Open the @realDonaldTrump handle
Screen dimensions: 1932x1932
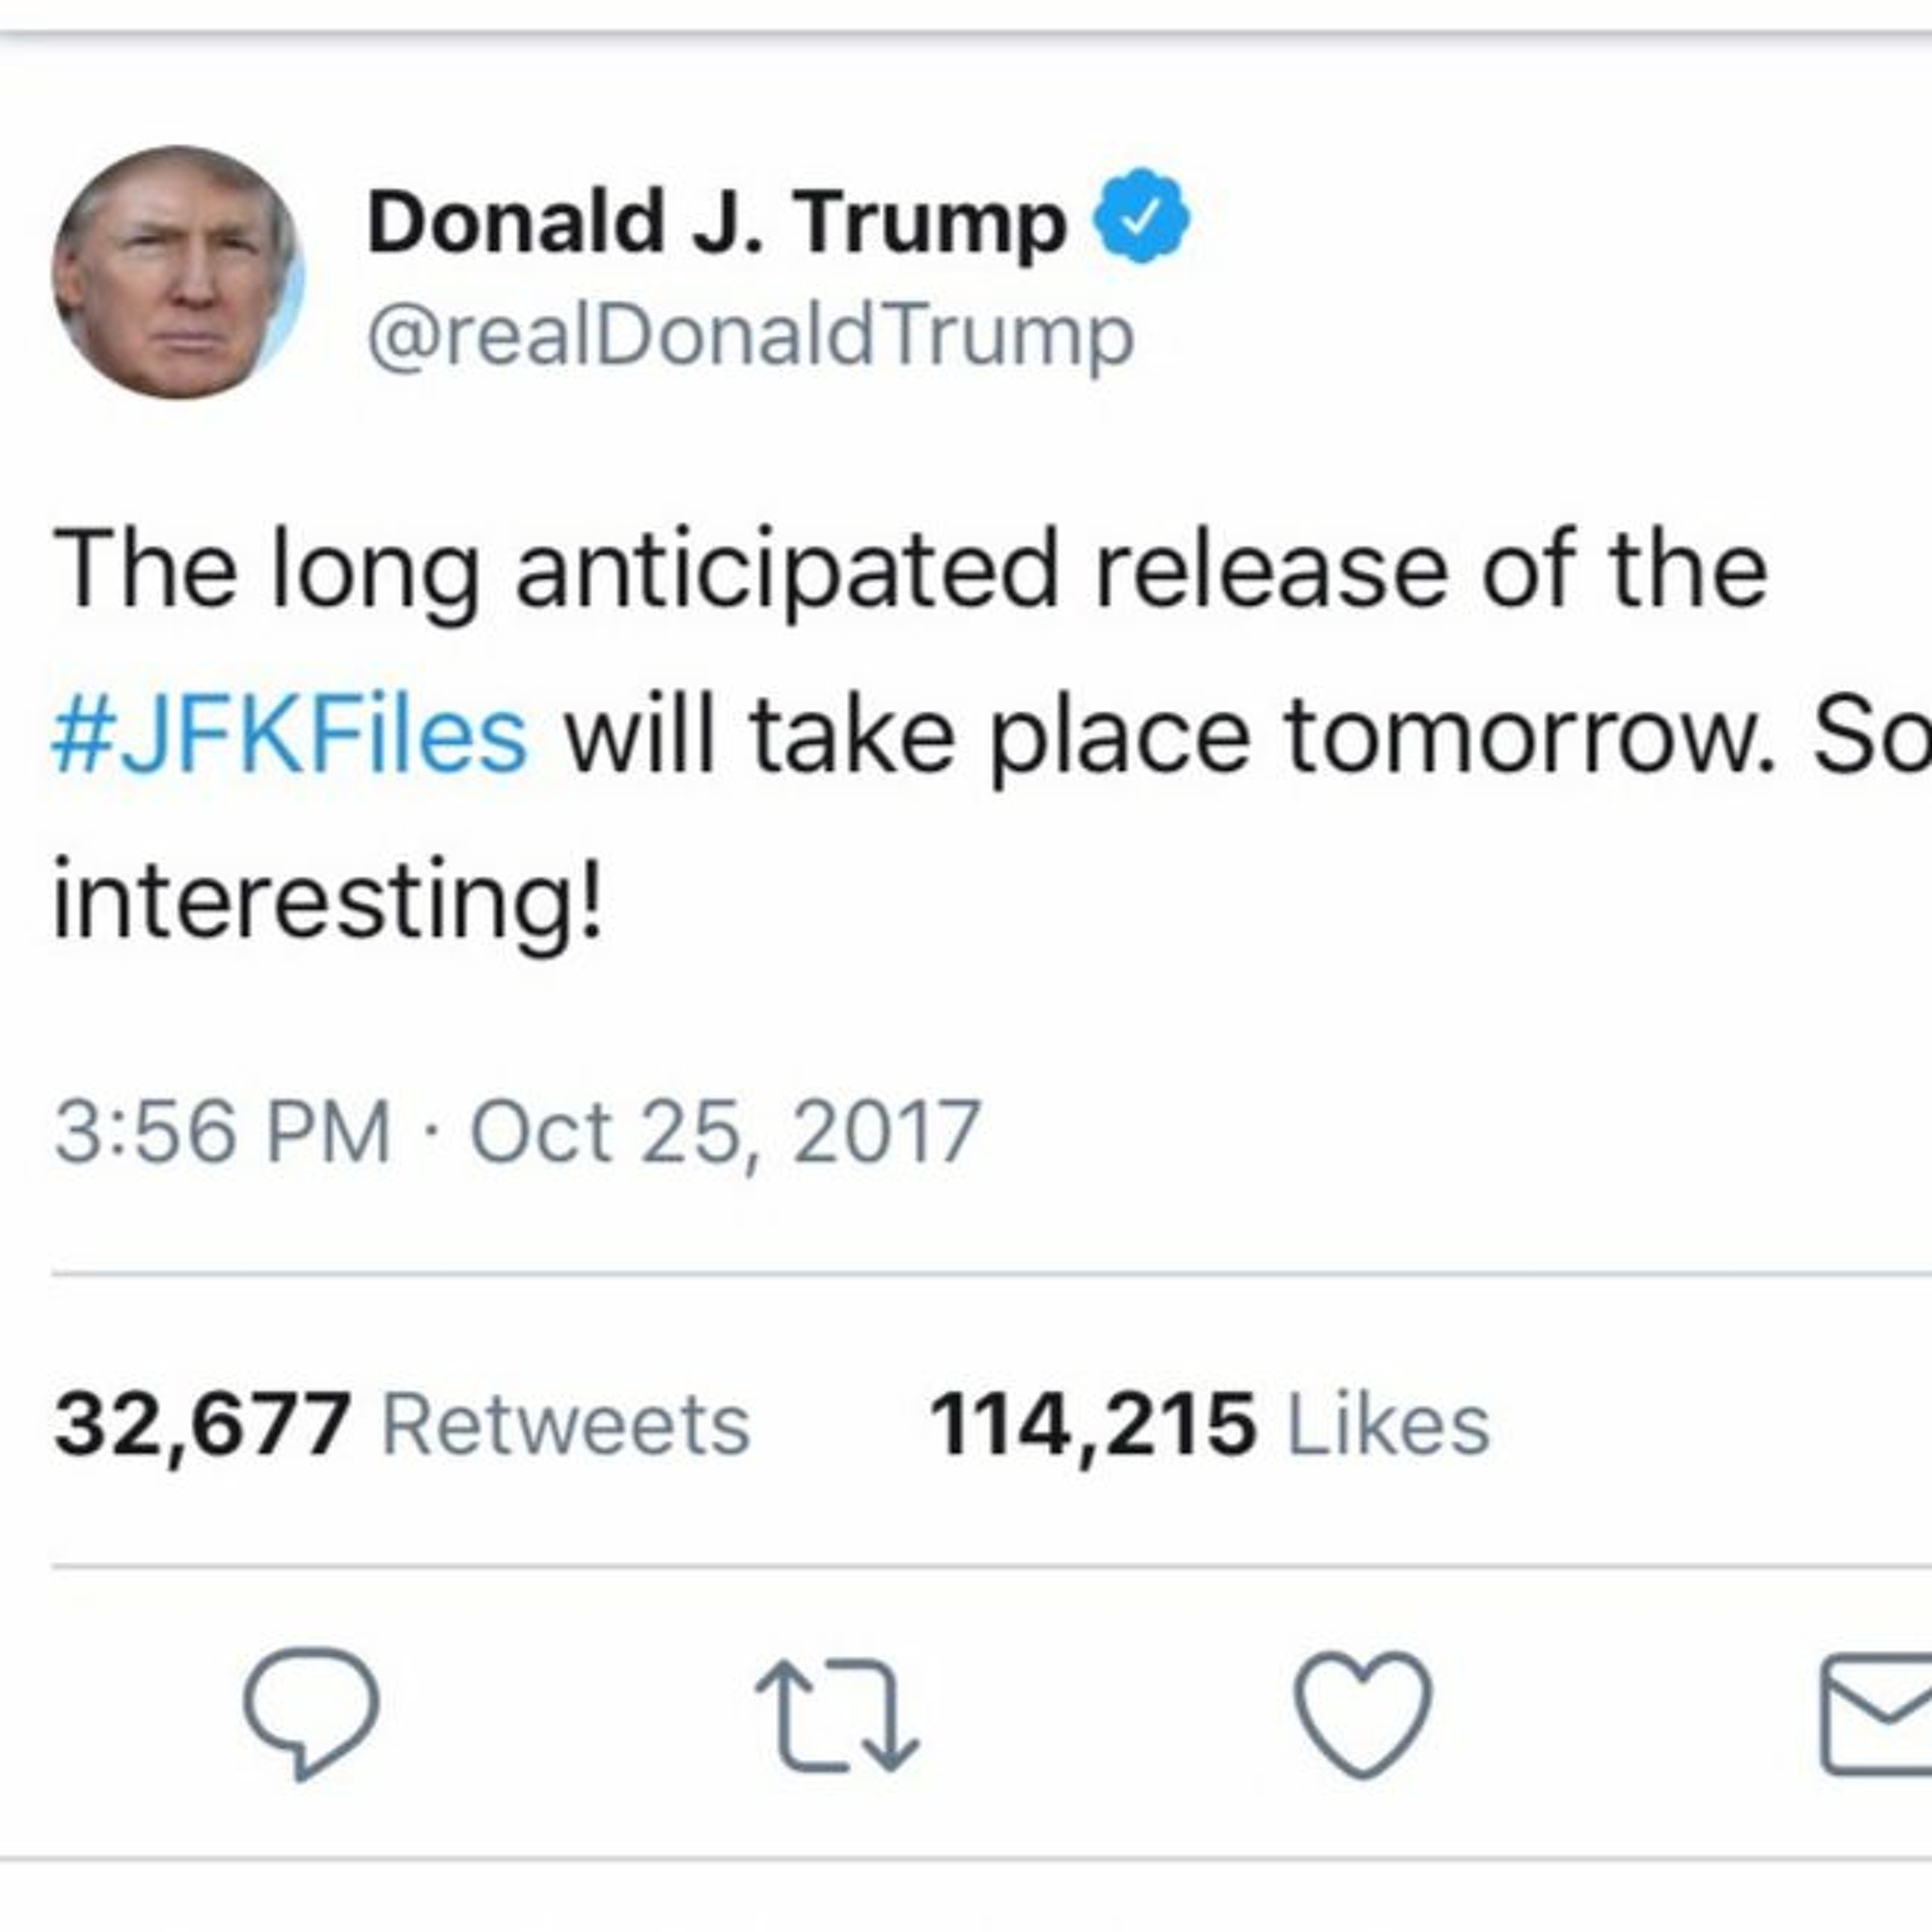(750, 336)
